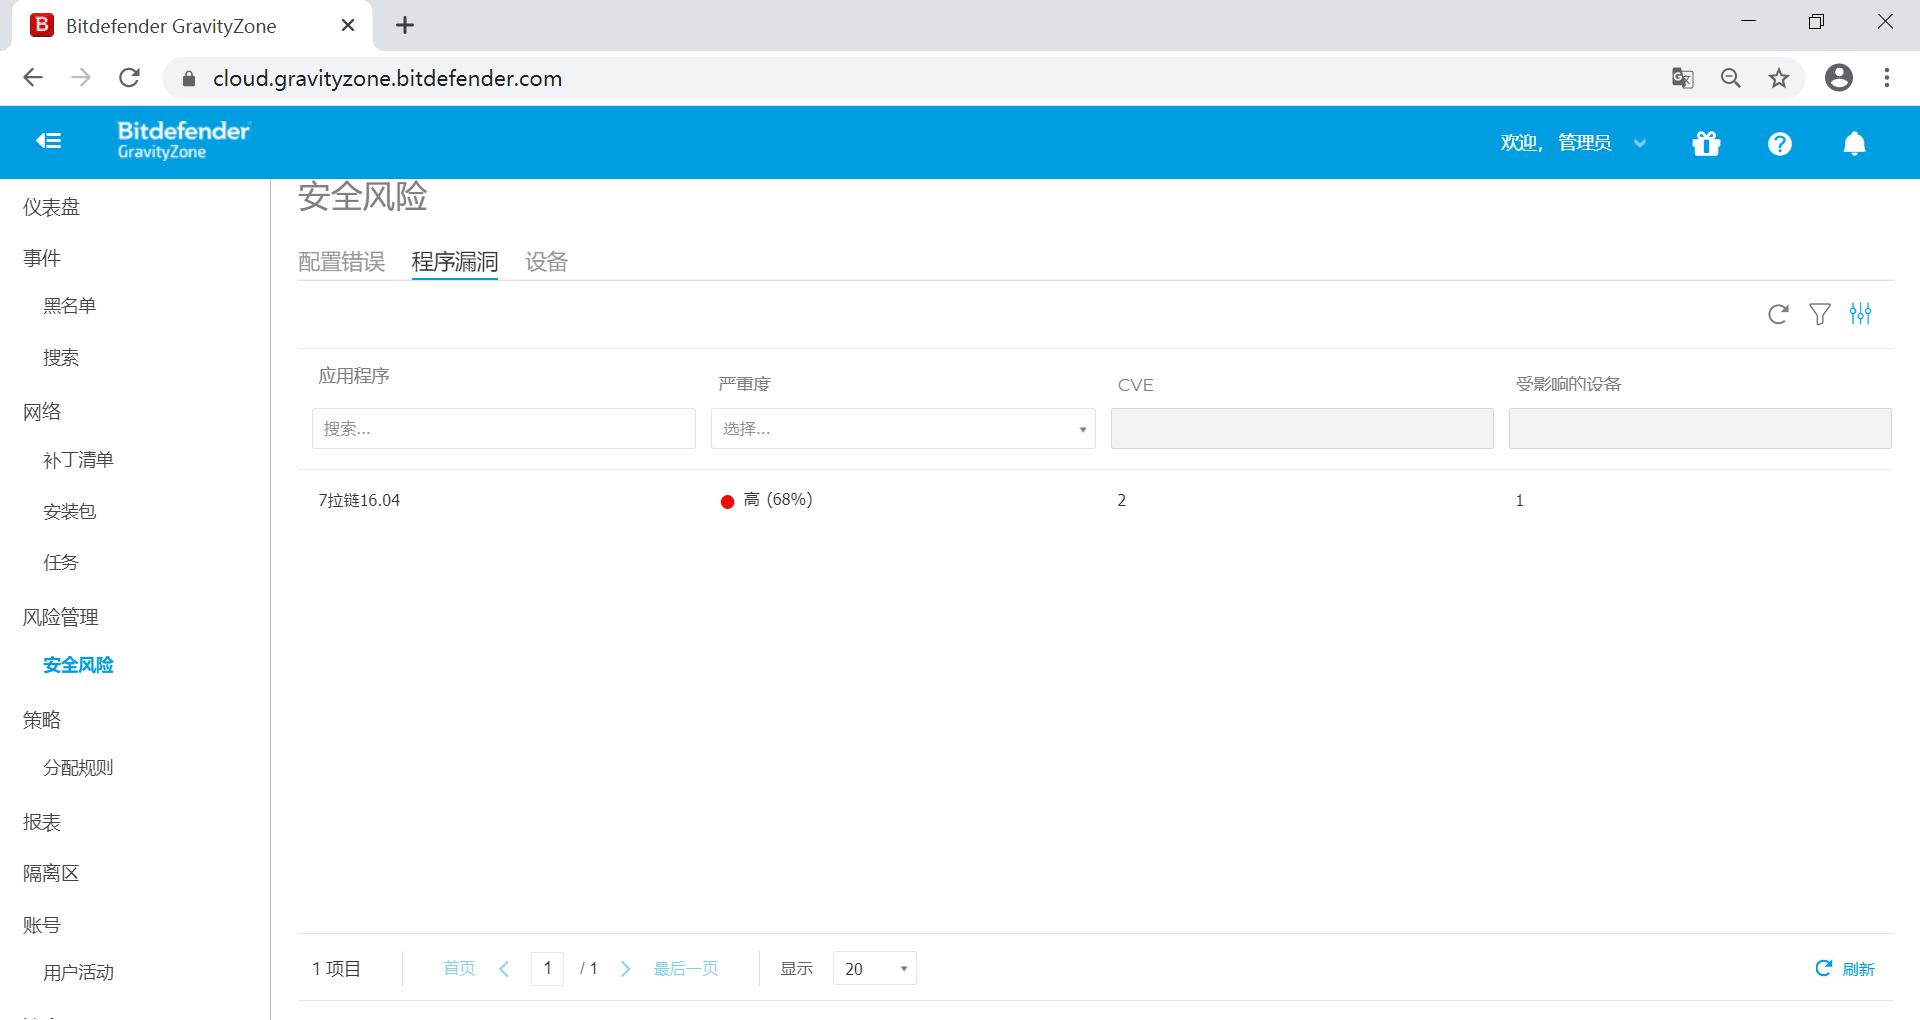Open 仪表盘 in the sidebar
Image resolution: width=1920 pixels, height=1020 pixels.
click(51, 207)
